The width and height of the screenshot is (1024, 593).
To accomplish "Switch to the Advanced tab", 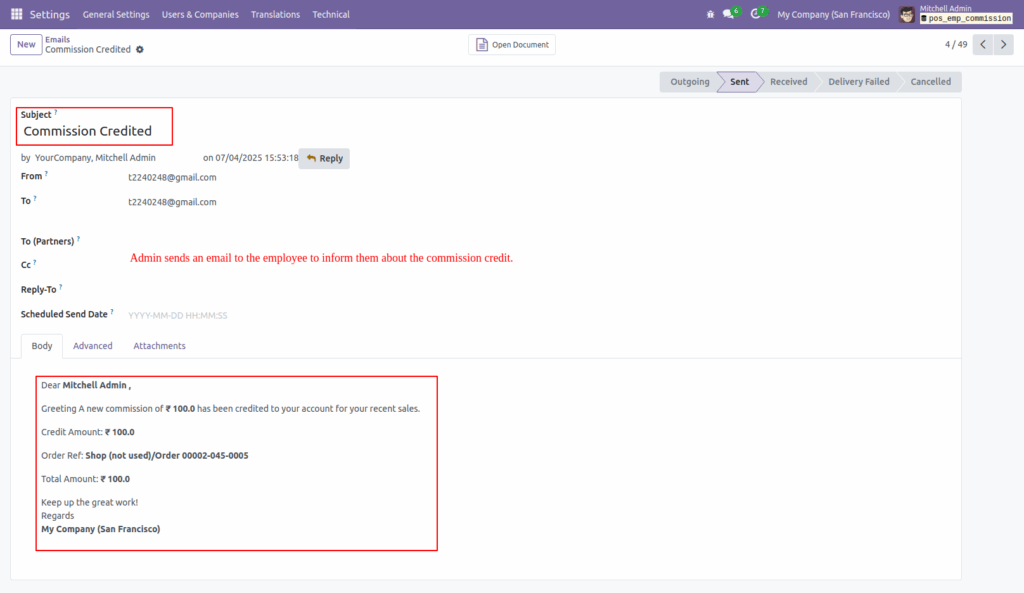I will [x=92, y=345].
